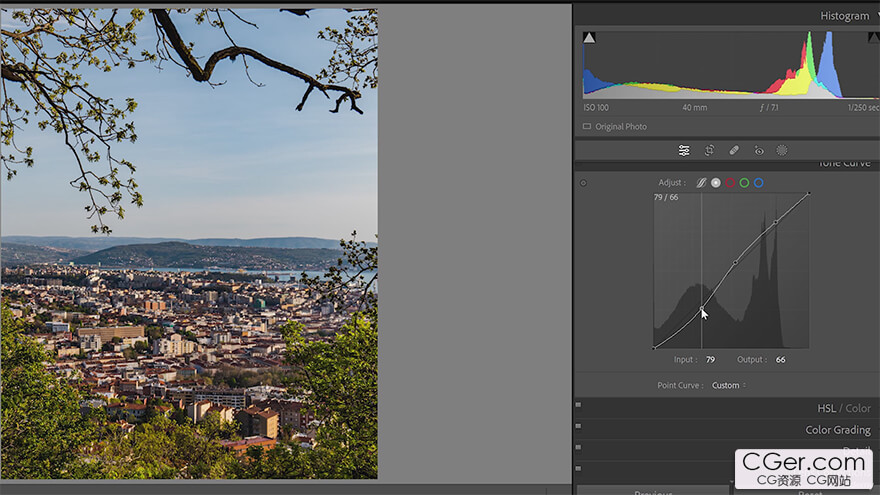Toggle the switch below Color Grading panel
880x495 pixels.
point(578,447)
